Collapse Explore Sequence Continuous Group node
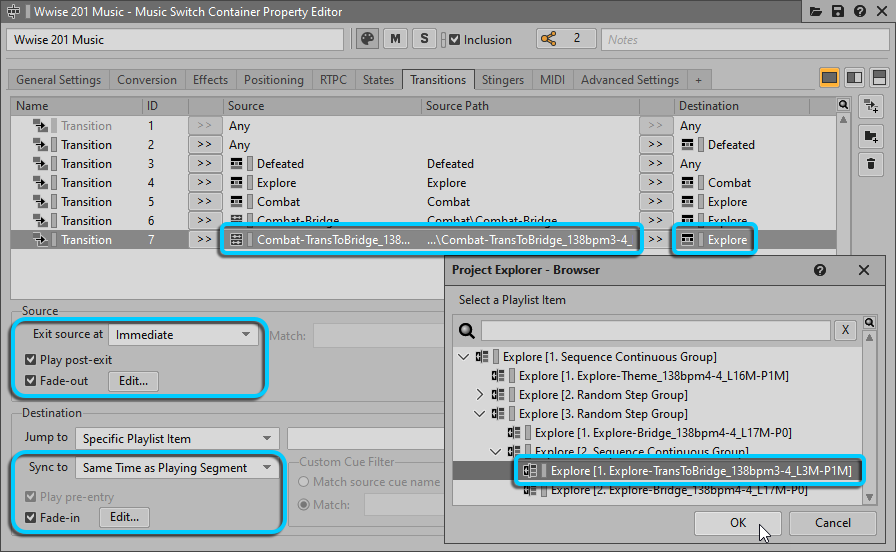 463,357
